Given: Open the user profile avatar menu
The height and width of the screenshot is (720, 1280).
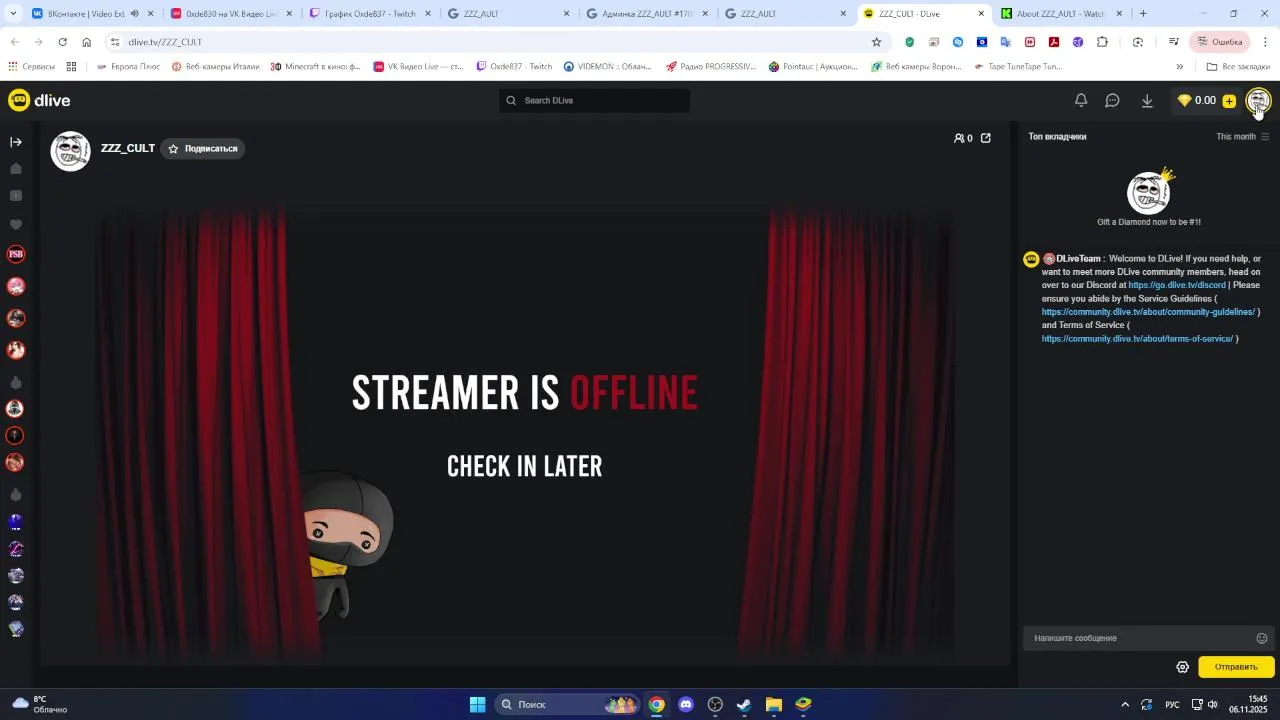Looking at the screenshot, I should (x=1258, y=100).
